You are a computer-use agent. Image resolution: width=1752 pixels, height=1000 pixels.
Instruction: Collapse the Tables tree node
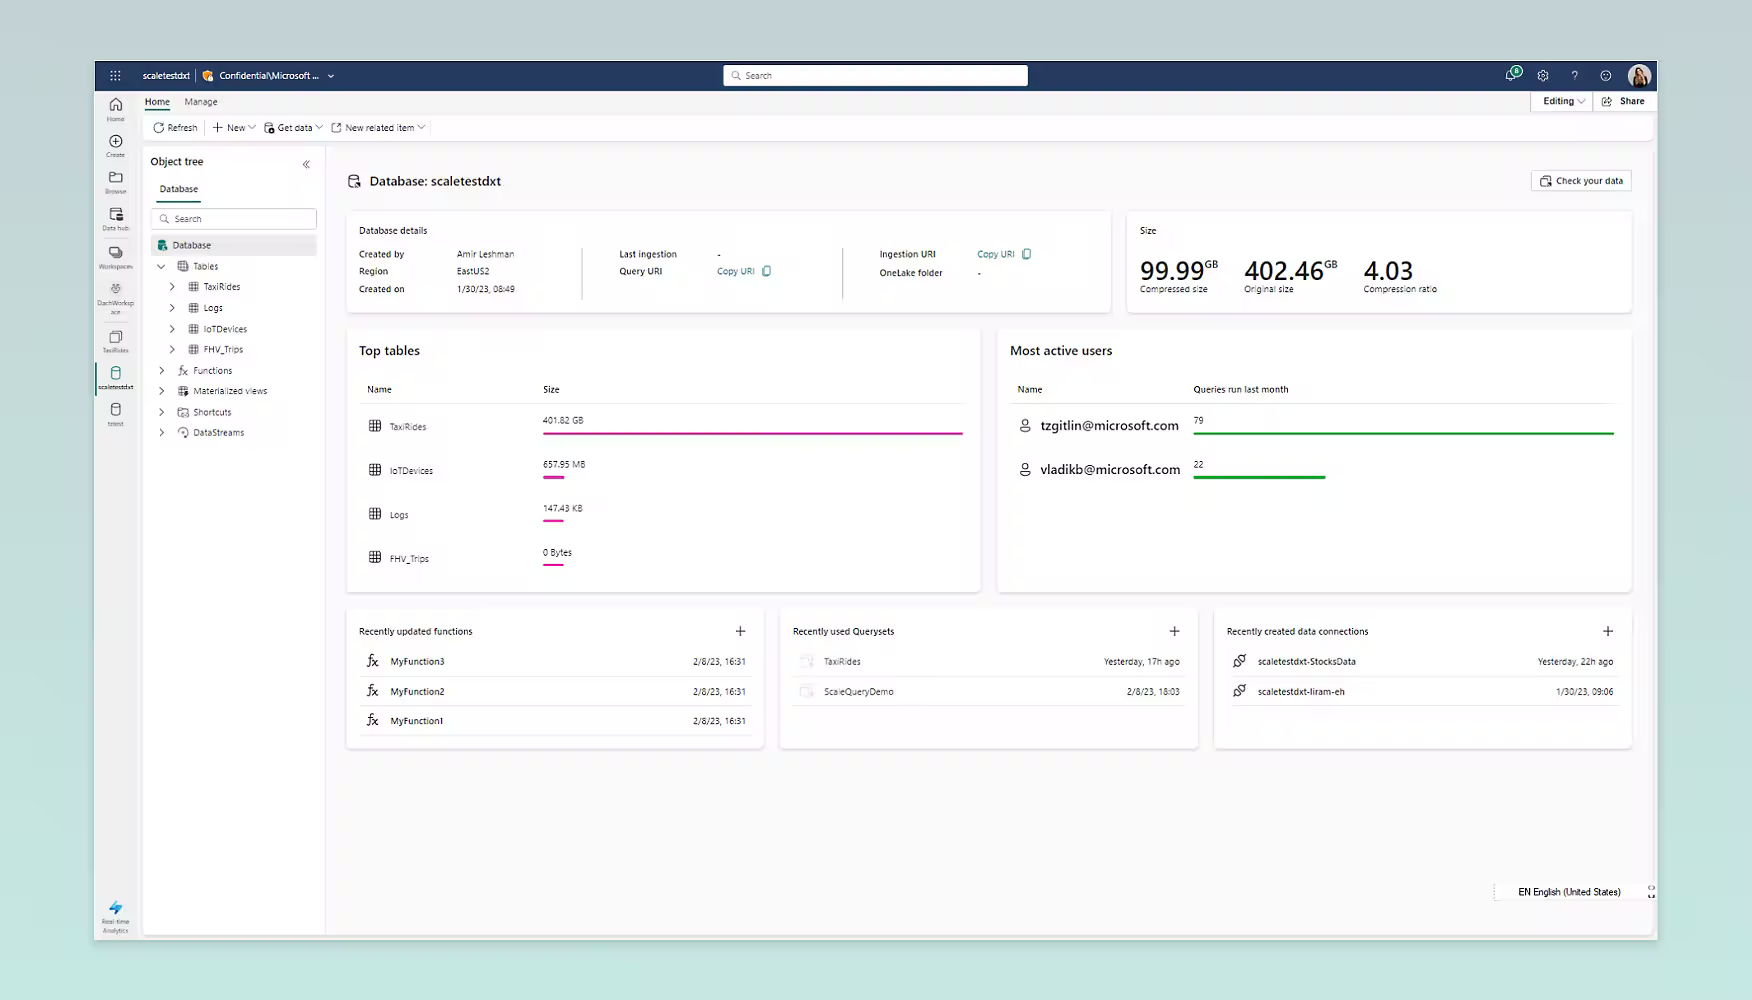(x=161, y=266)
